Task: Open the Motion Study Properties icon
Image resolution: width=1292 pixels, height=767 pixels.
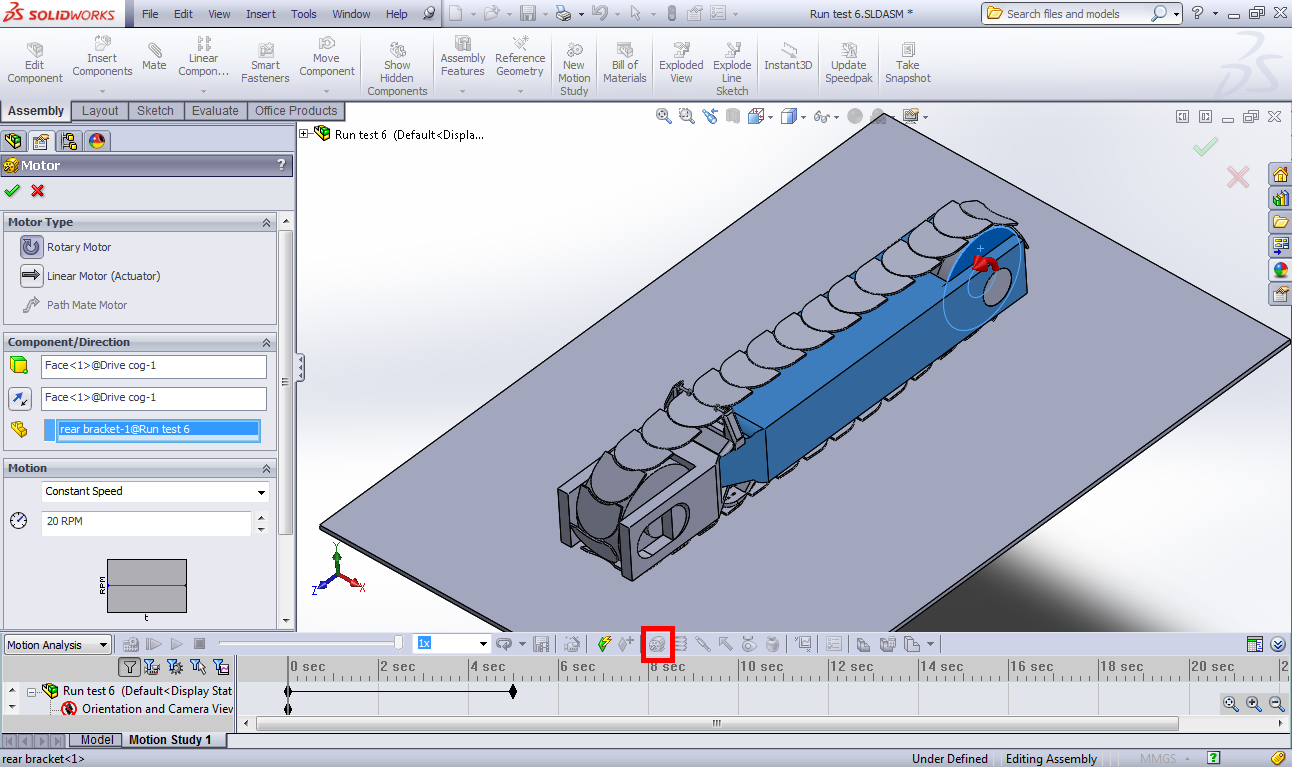Action: point(835,645)
